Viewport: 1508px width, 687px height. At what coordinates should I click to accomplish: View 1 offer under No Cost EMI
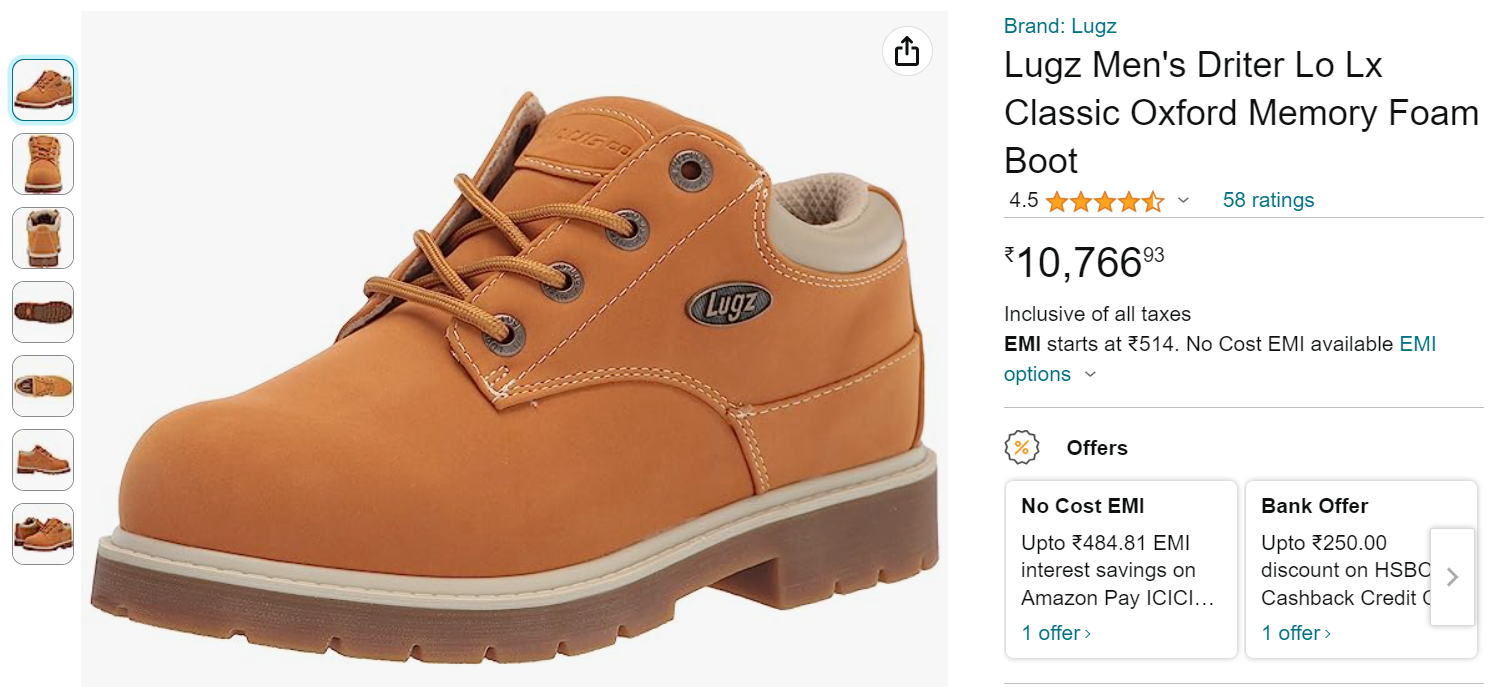click(1056, 633)
